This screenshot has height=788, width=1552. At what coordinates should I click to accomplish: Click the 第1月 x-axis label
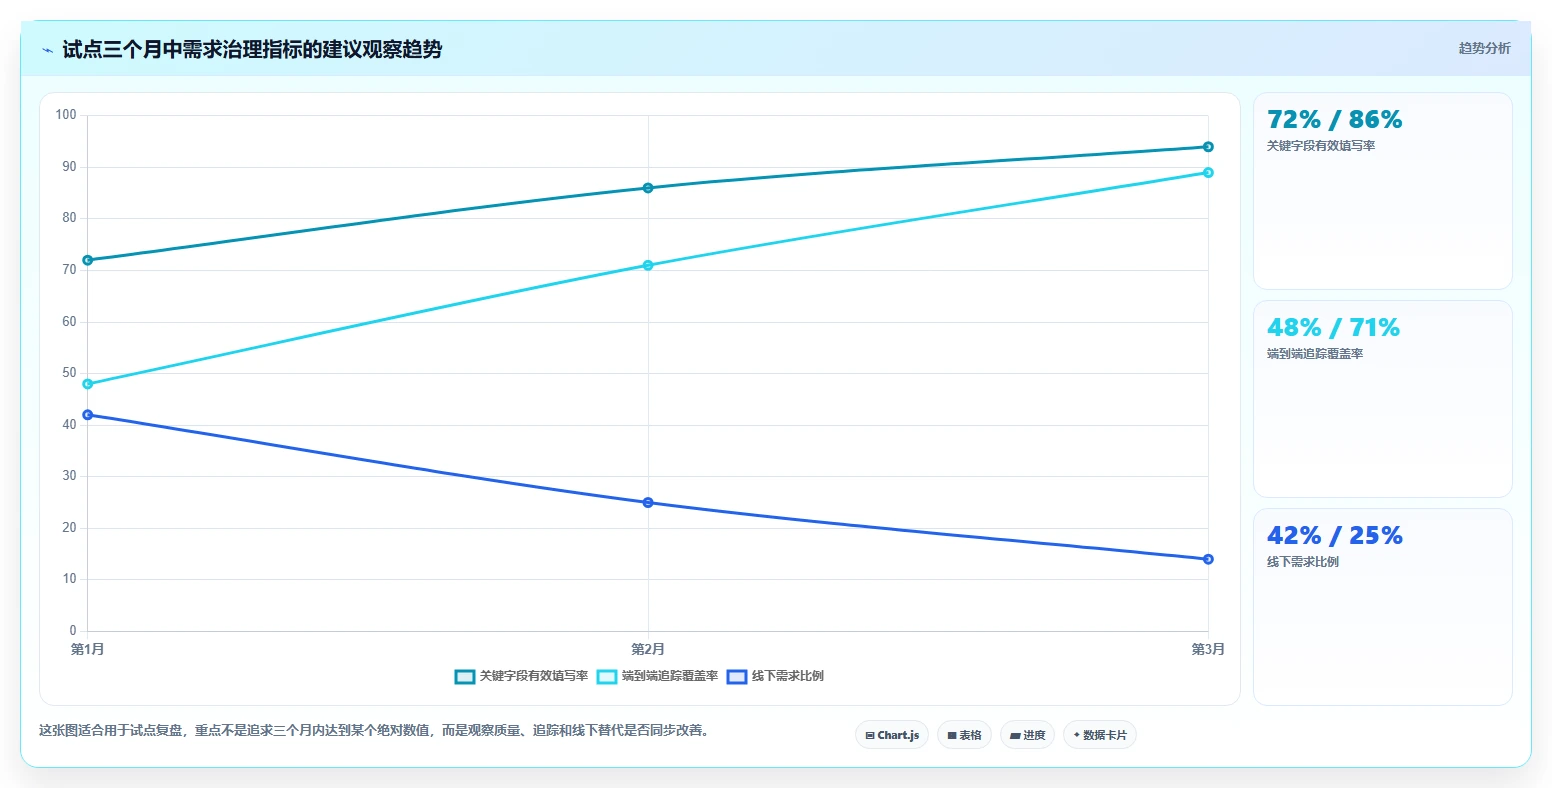[88, 650]
